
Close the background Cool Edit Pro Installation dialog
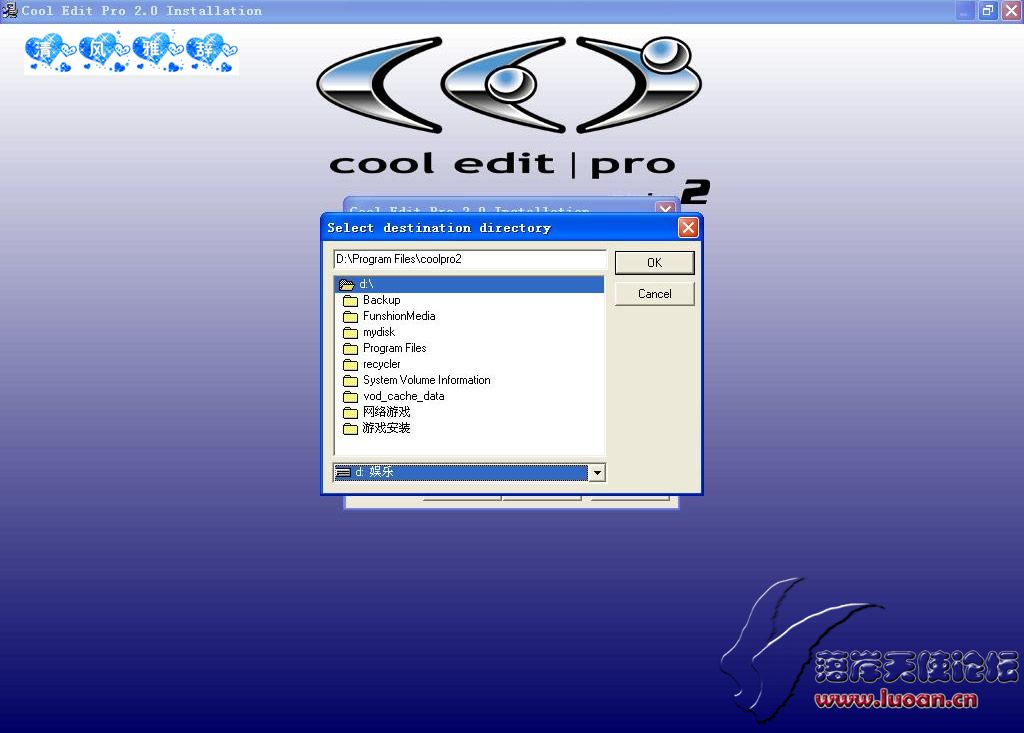[x=665, y=208]
